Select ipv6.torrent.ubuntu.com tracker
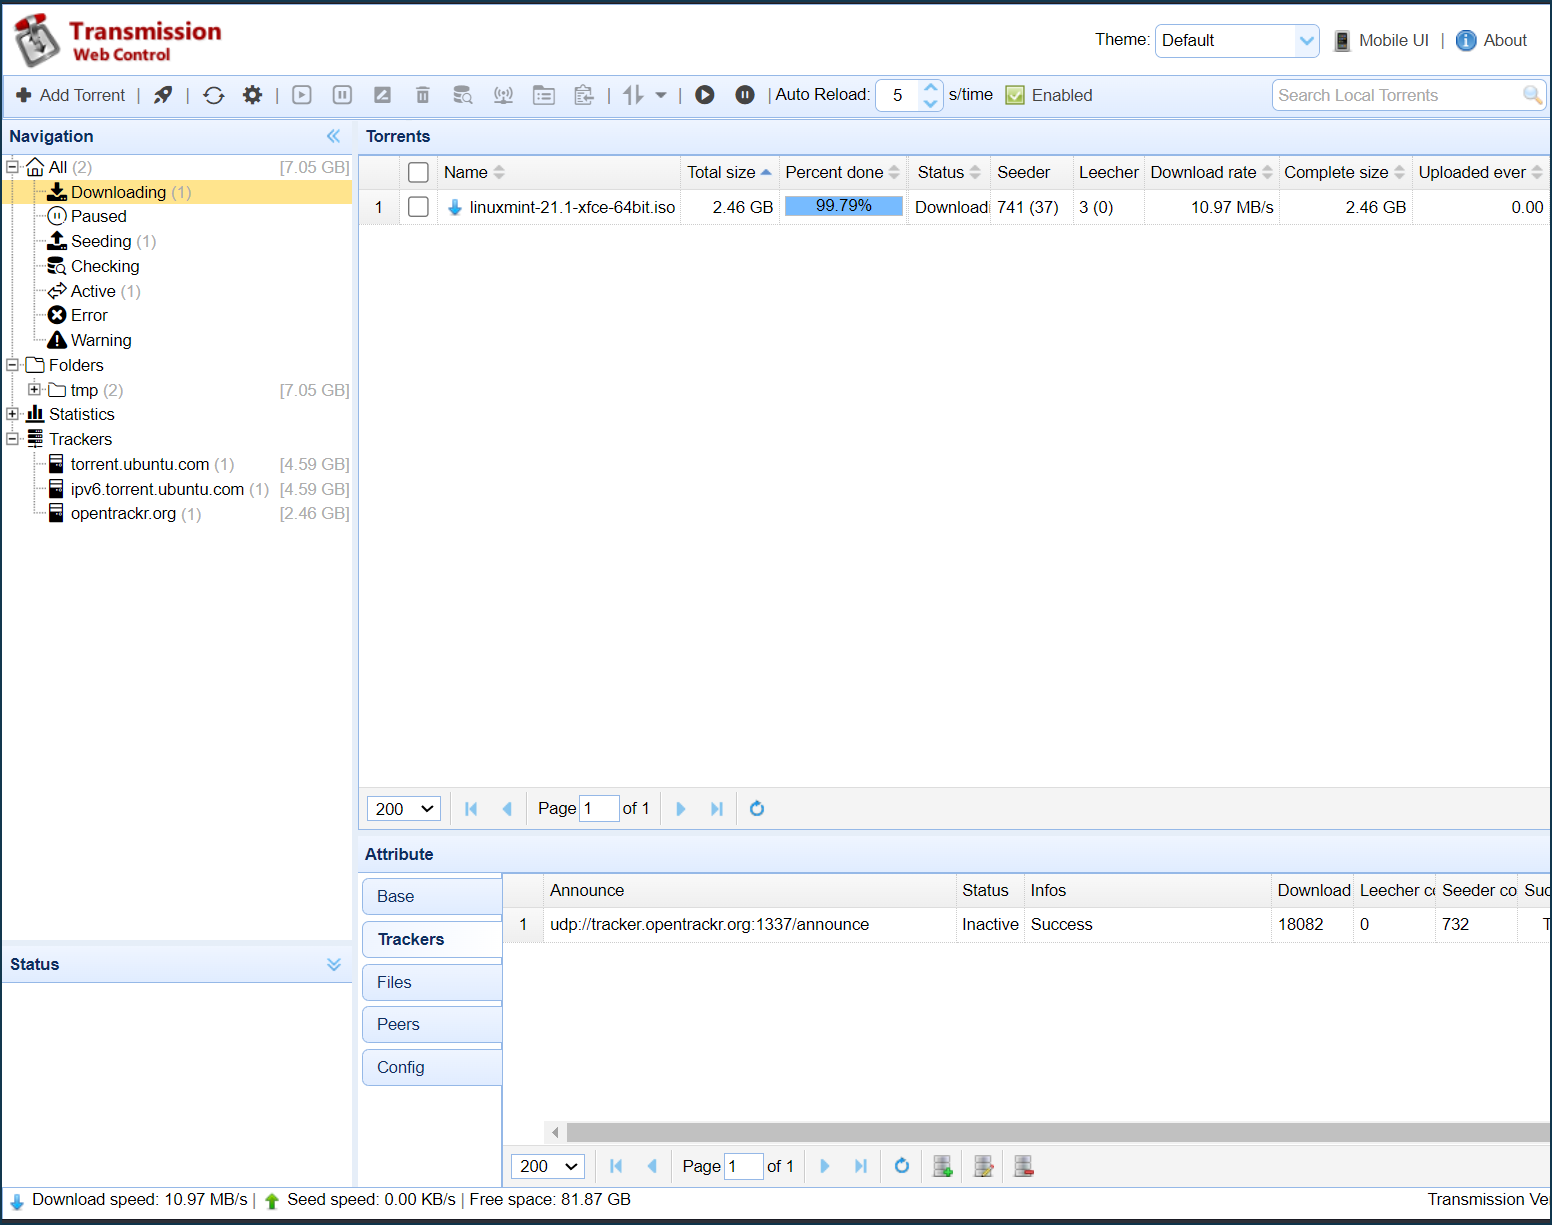Viewport: 1552px width, 1225px height. click(158, 489)
